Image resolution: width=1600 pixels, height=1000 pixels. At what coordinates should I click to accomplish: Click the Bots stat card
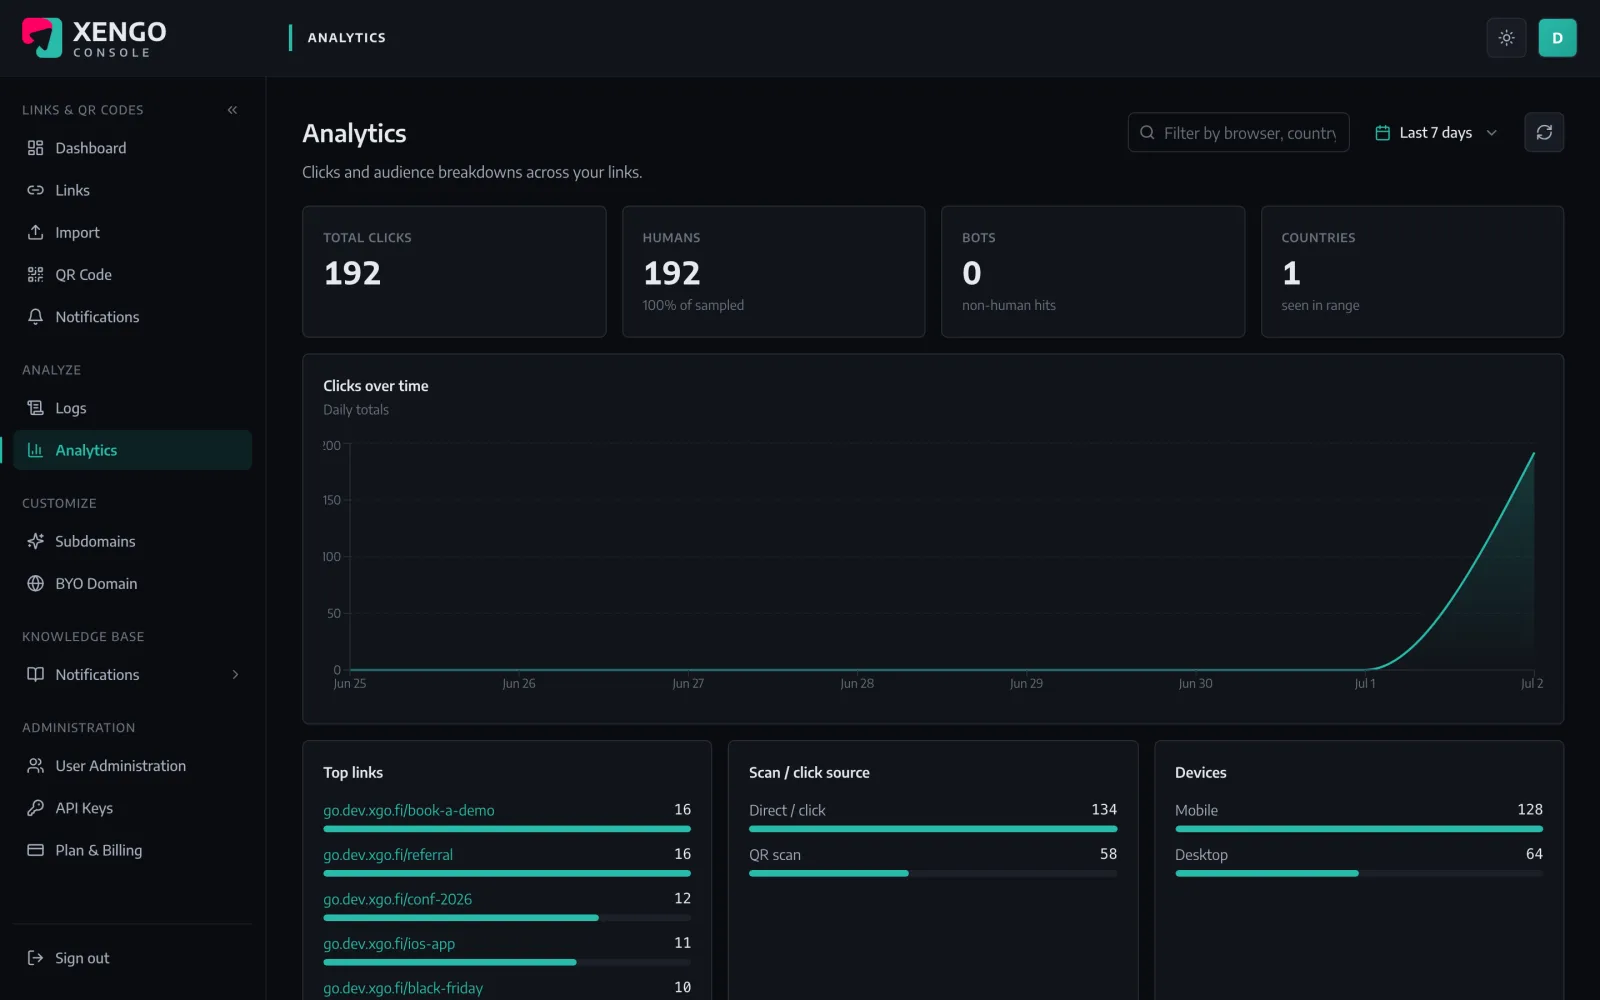tap(1093, 272)
